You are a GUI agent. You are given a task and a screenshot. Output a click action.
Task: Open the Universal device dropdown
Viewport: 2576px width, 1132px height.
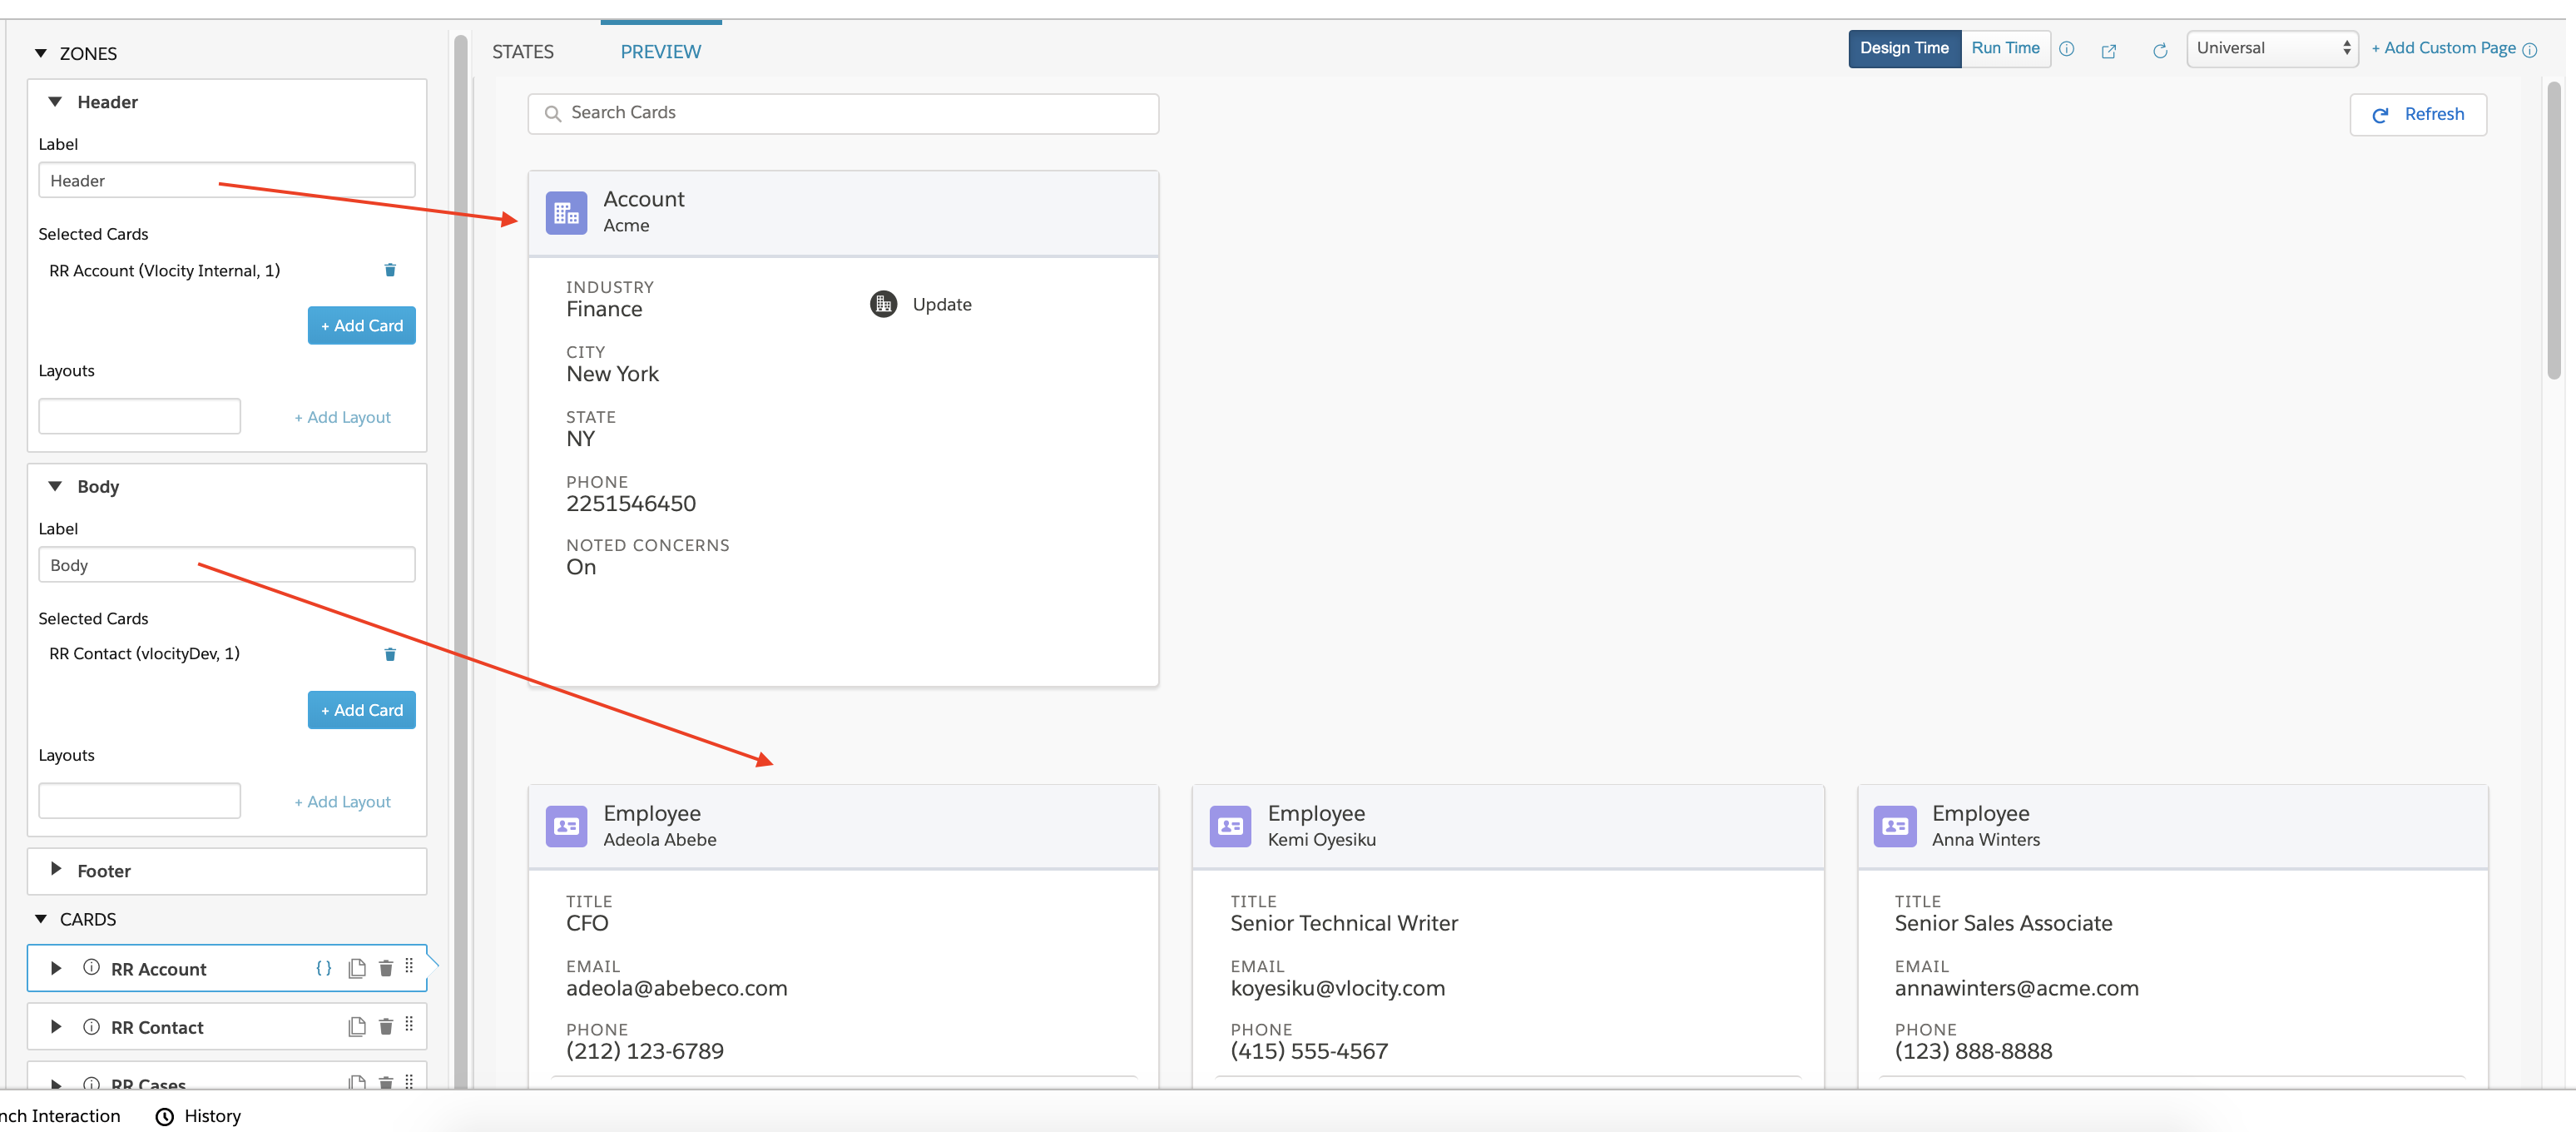click(2272, 48)
